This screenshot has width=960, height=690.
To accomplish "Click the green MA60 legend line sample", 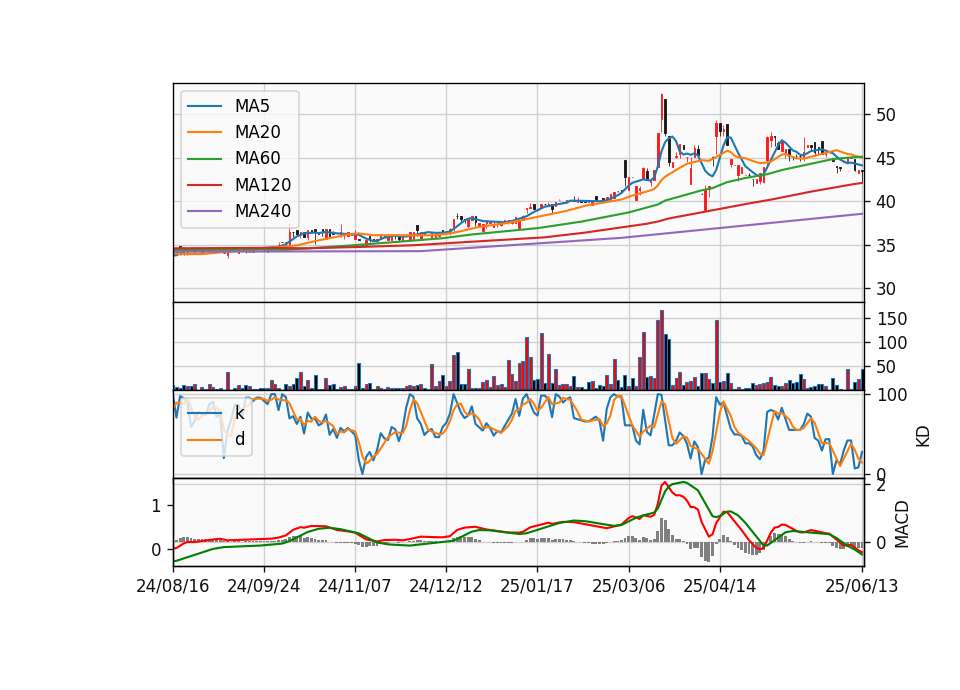I will click(204, 159).
